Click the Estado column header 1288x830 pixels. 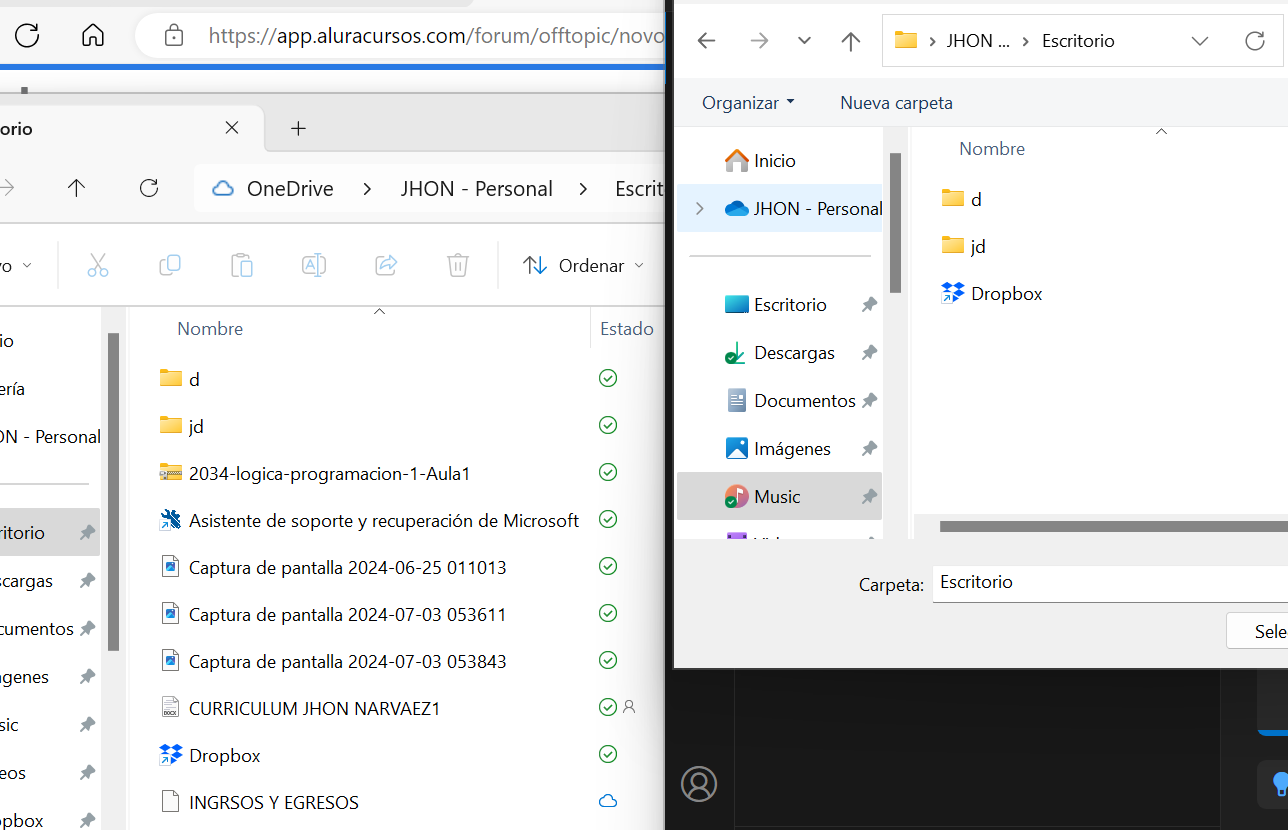[627, 329]
